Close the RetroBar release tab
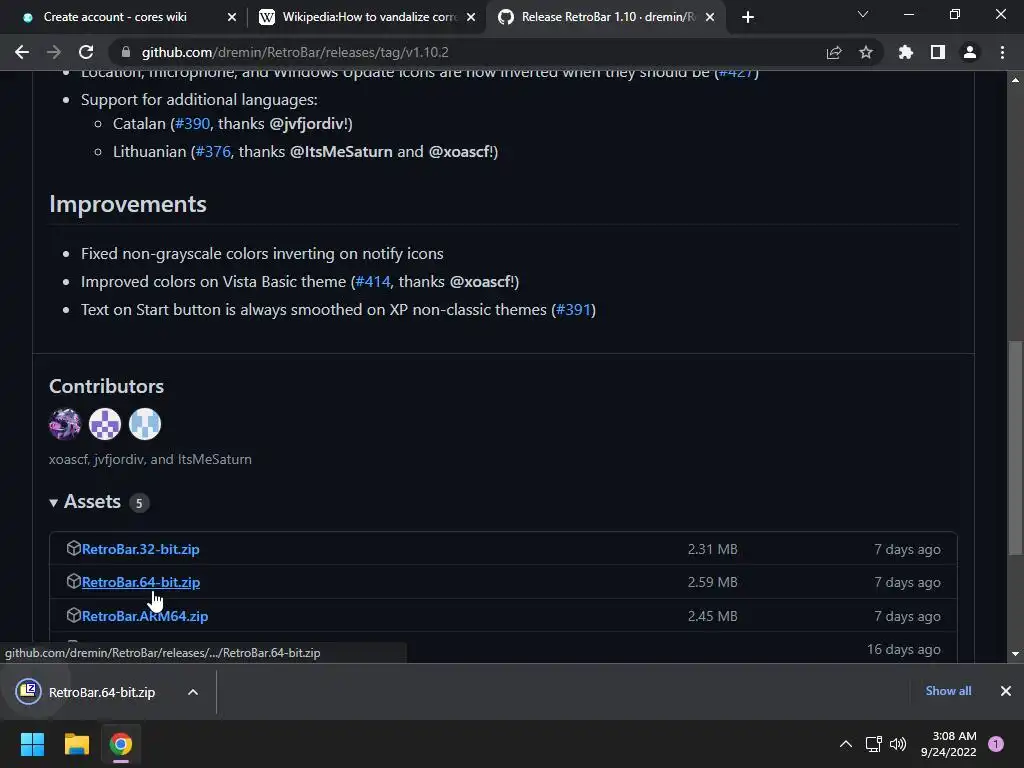 pos(710,17)
